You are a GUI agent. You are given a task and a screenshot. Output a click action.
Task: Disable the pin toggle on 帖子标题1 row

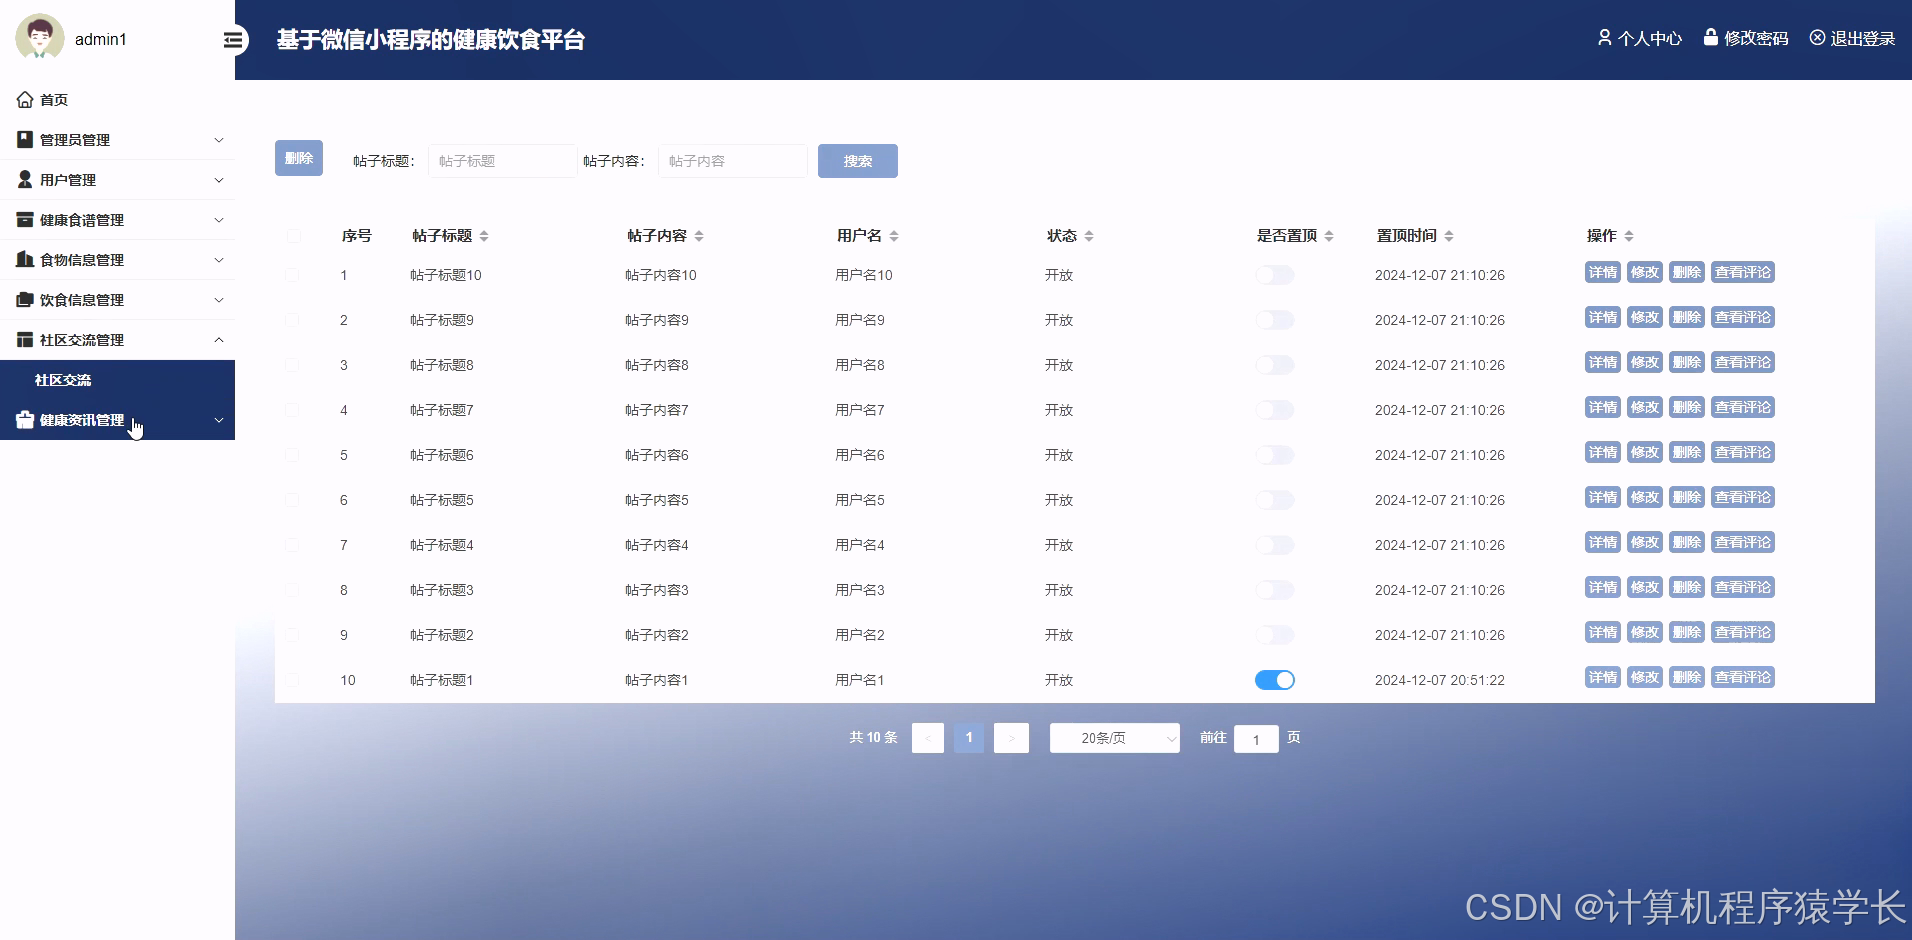pos(1275,679)
